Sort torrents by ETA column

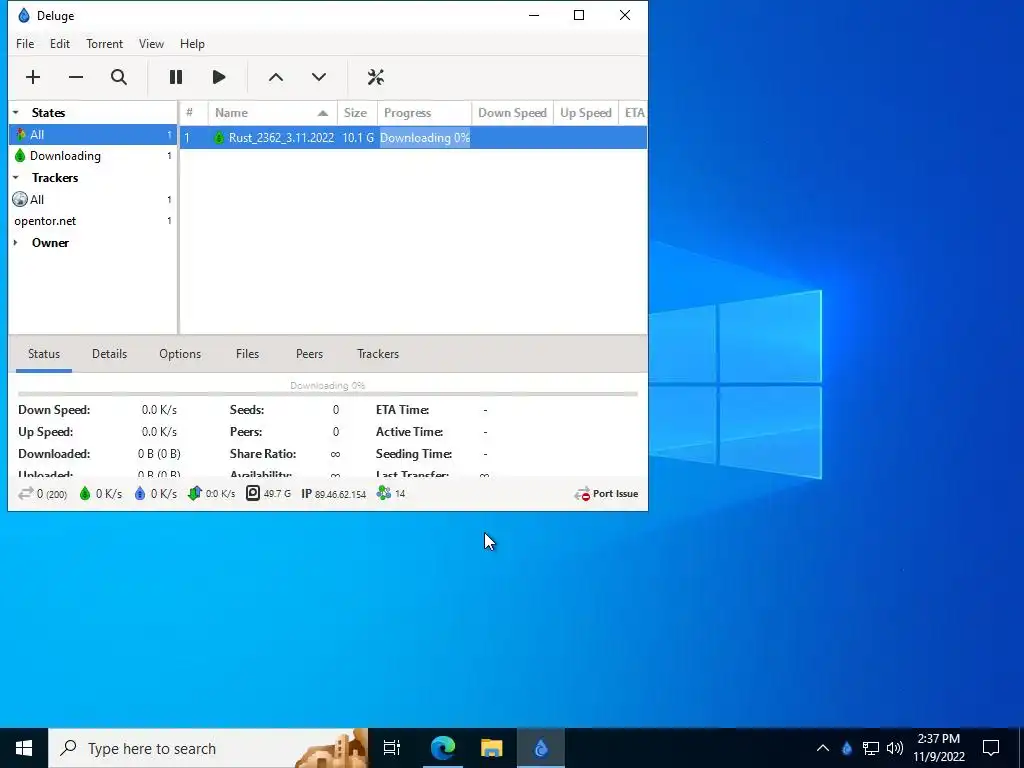point(633,113)
